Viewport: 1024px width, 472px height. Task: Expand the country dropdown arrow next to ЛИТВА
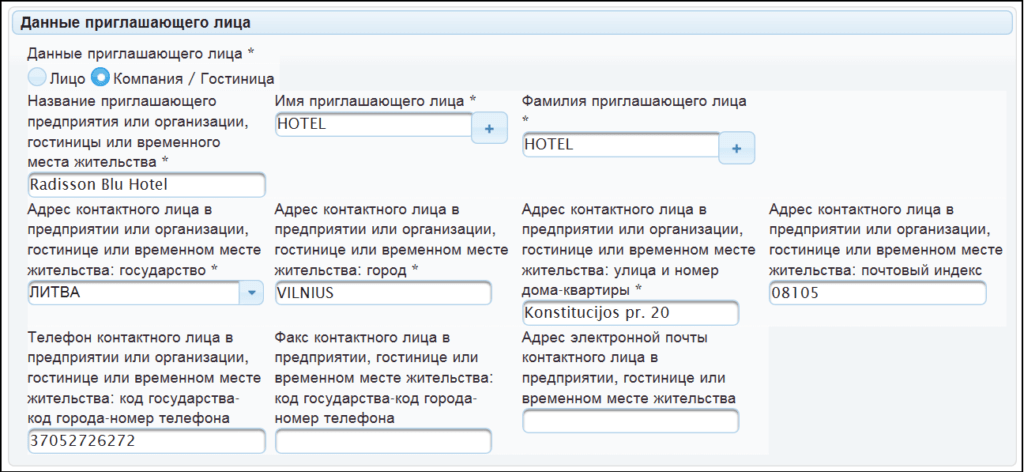click(251, 293)
